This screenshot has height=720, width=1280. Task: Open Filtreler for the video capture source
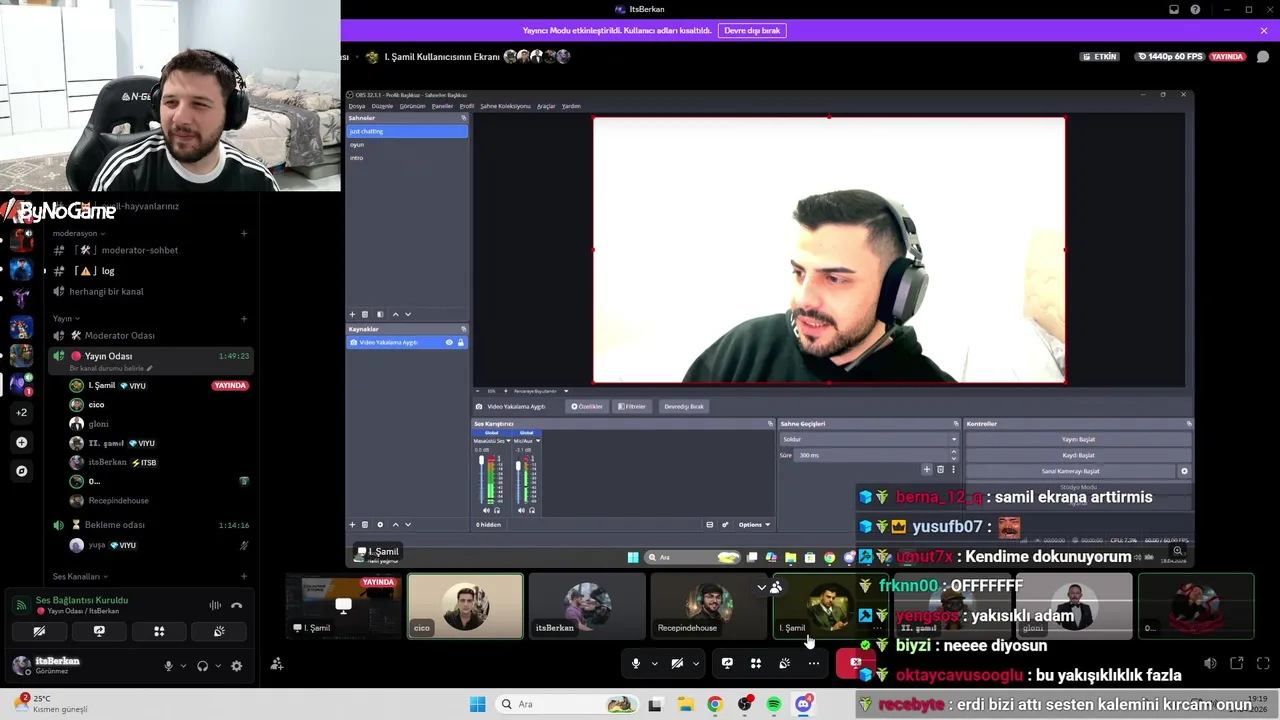coord(631,406)
